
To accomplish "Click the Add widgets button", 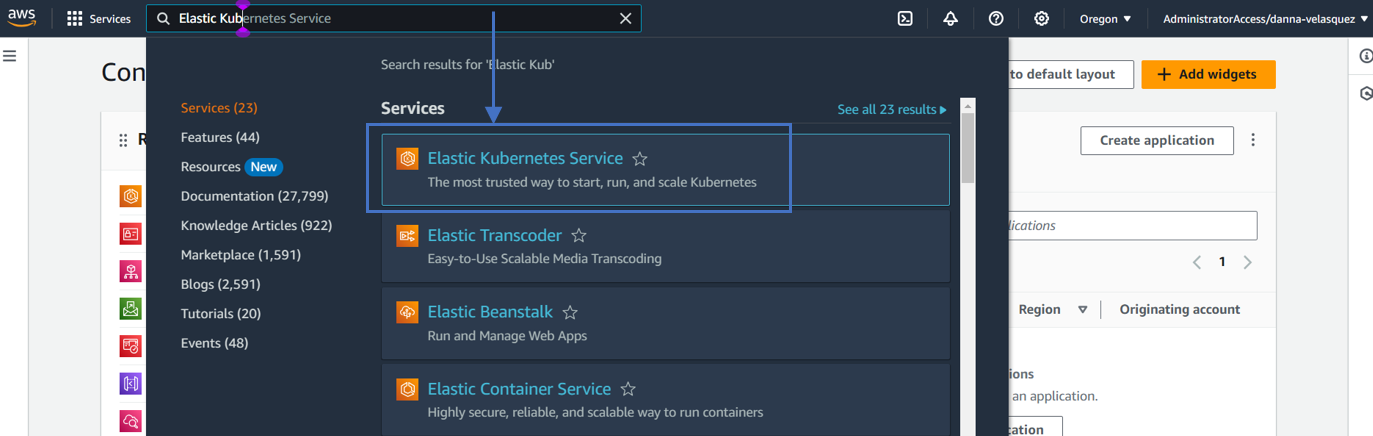I will point(1207,74).
